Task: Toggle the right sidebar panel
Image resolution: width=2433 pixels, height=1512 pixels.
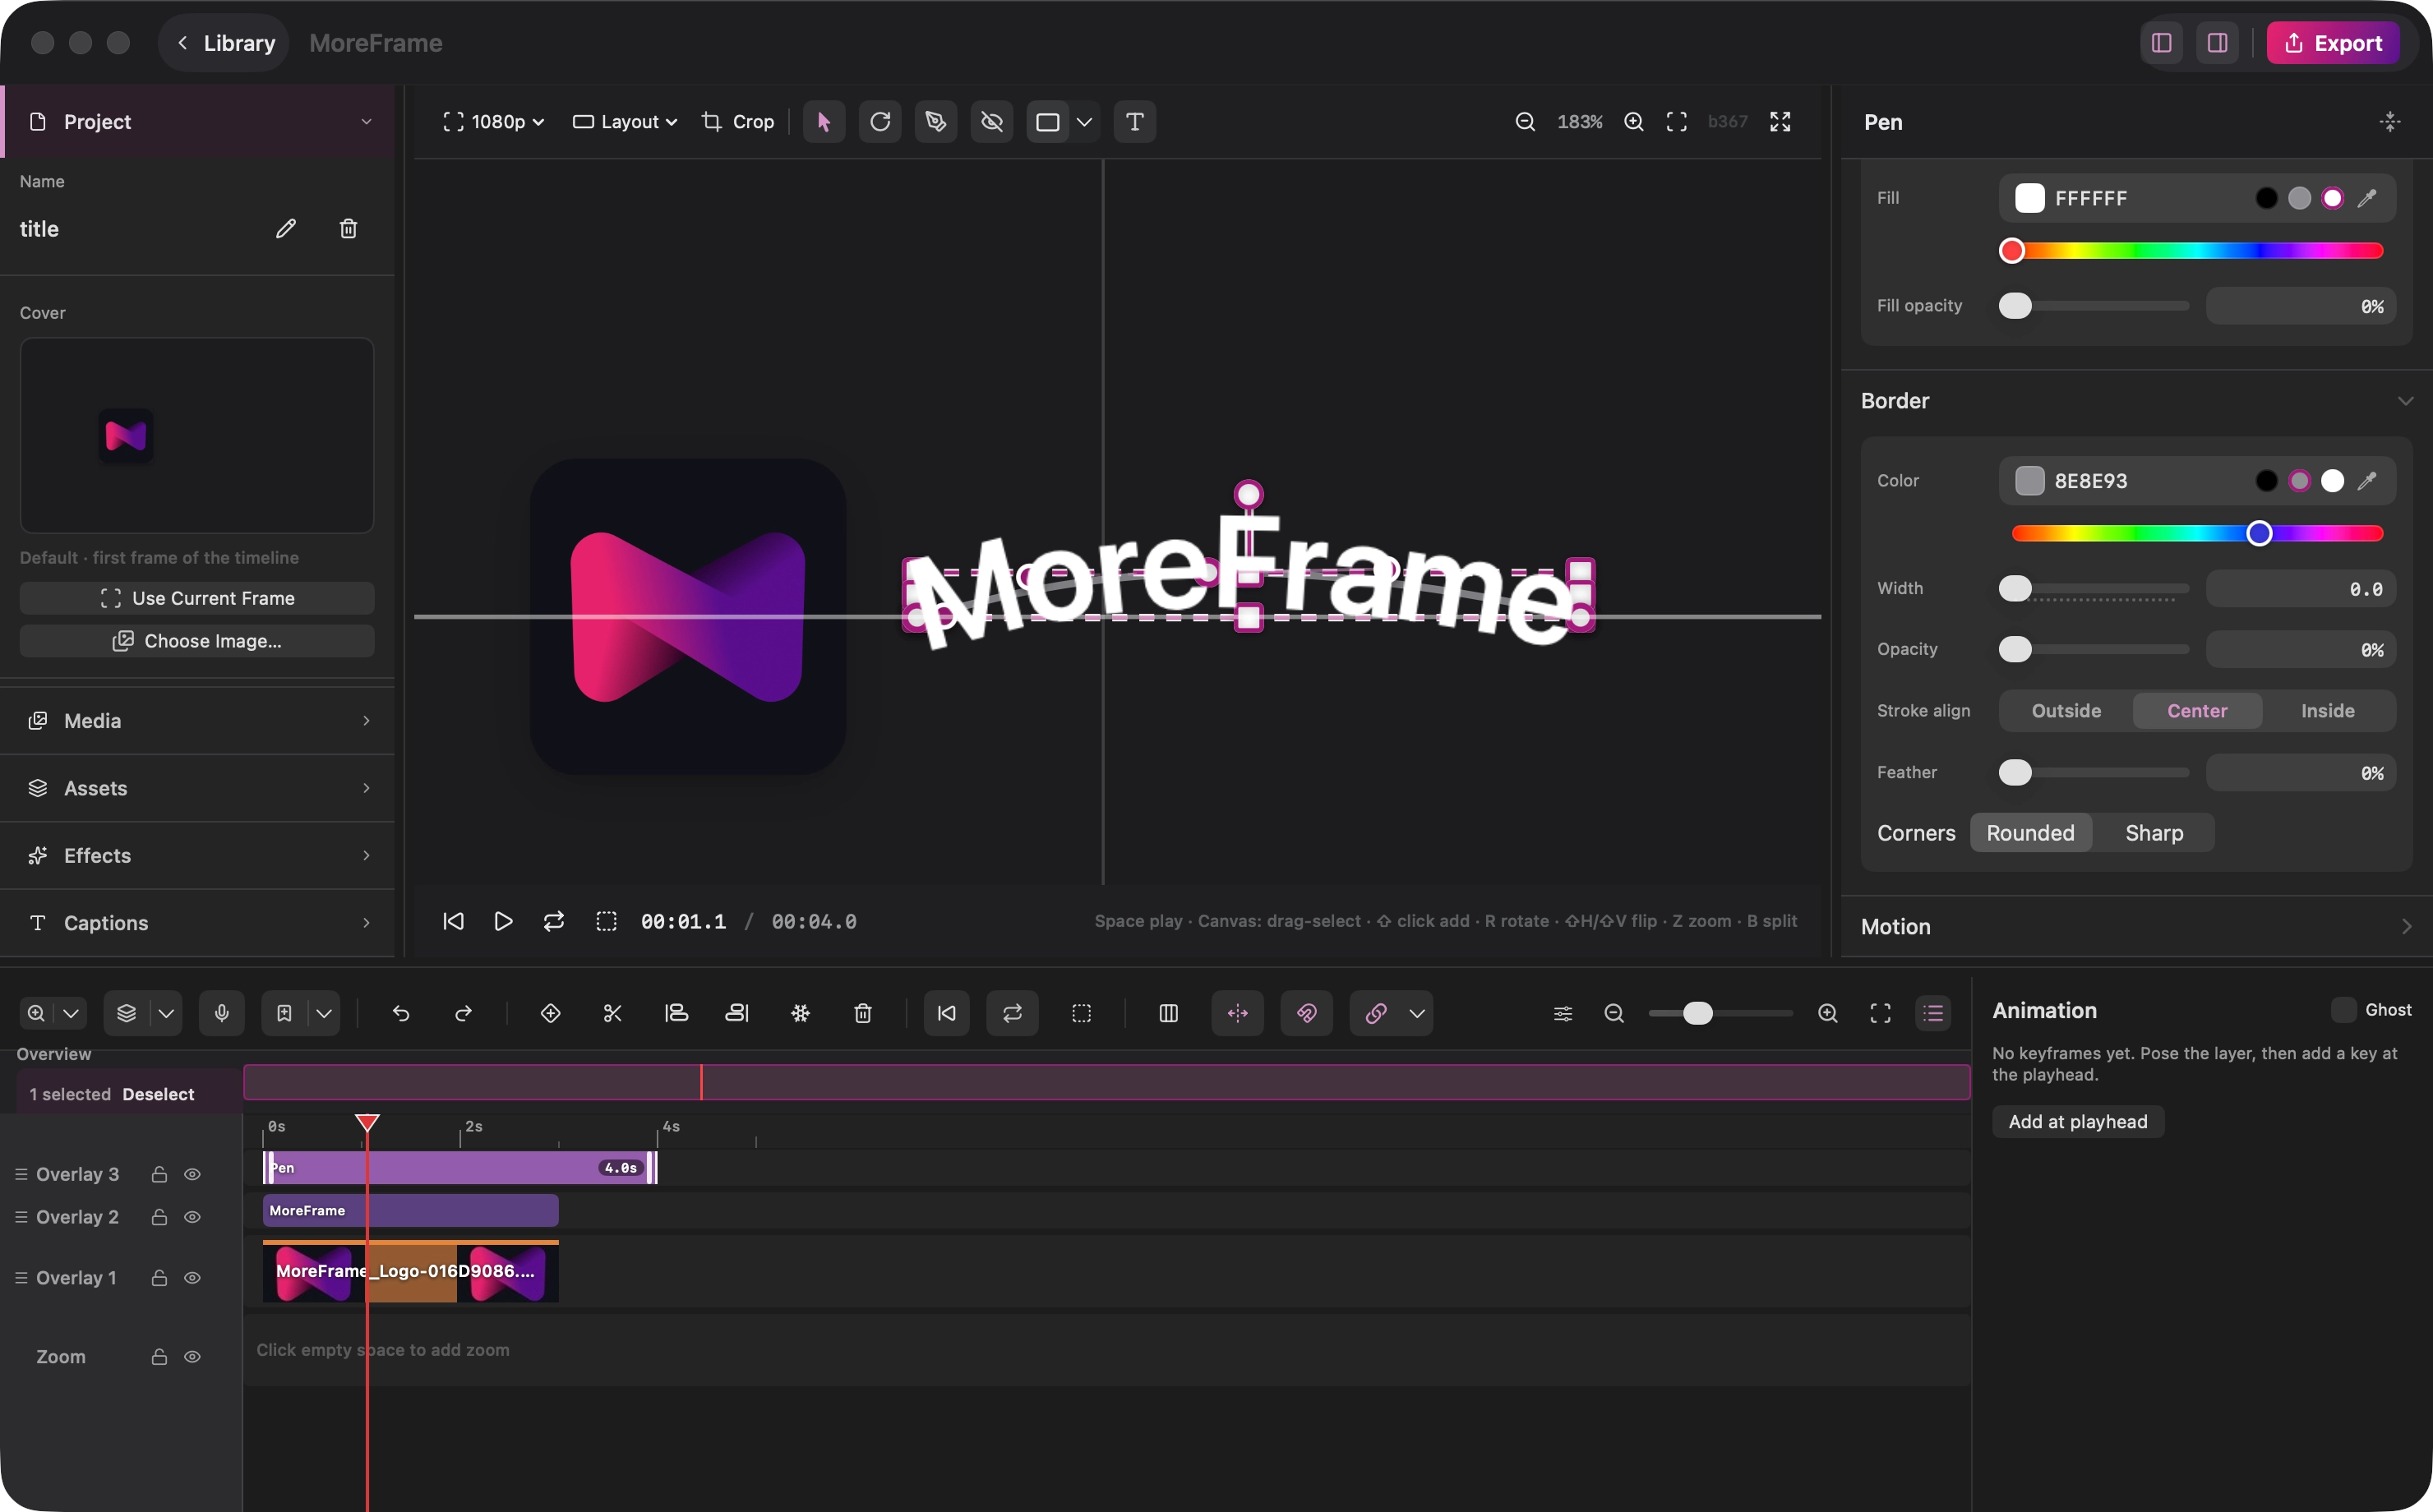Action: [2217, 43]
